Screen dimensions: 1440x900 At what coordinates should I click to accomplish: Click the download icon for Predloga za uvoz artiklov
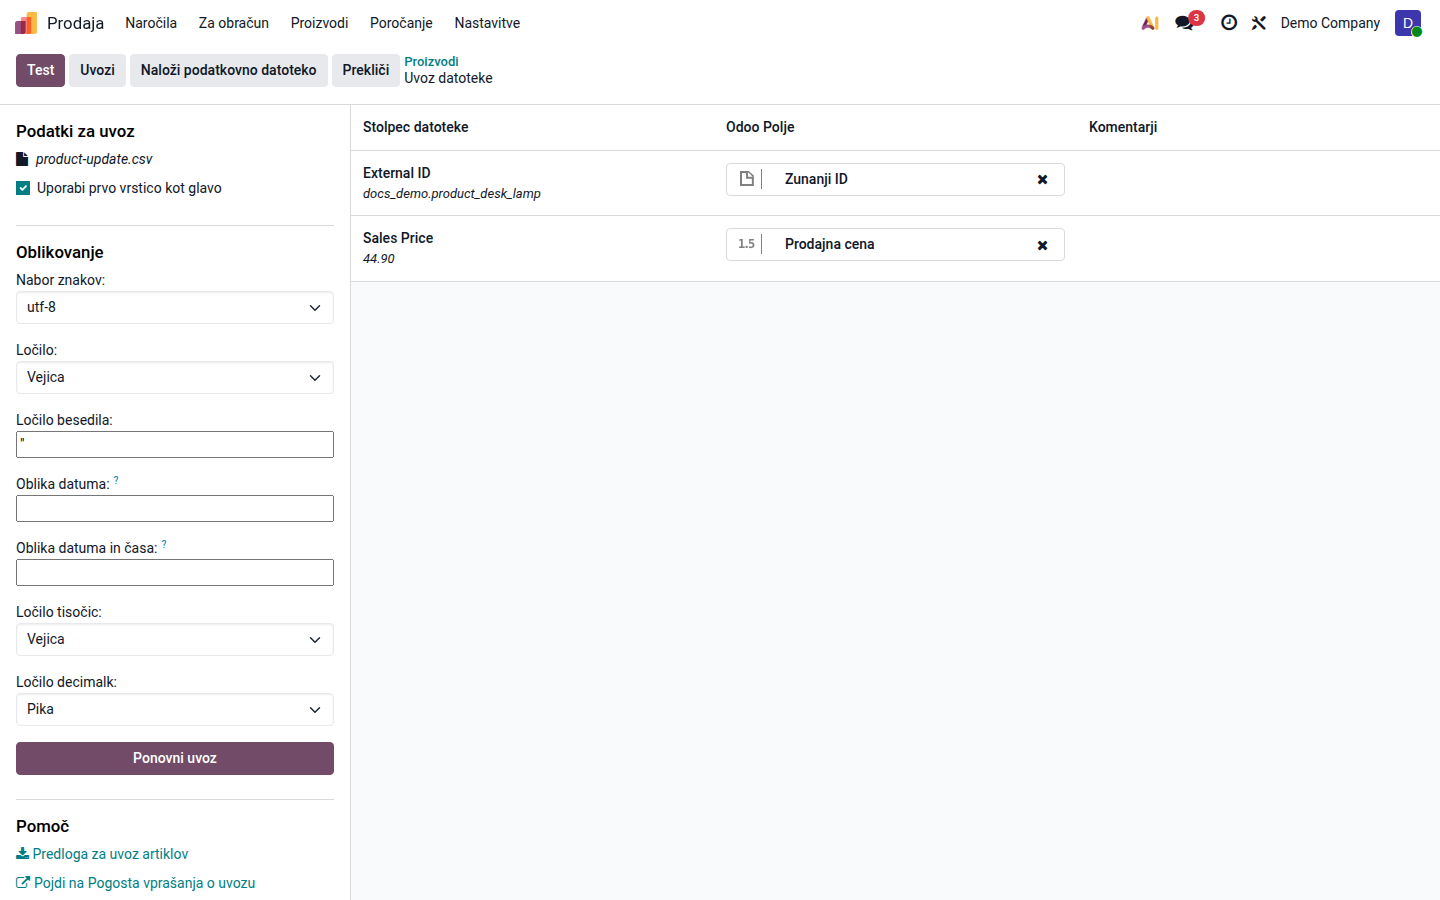pyautogui.click(x=23, y=854)
